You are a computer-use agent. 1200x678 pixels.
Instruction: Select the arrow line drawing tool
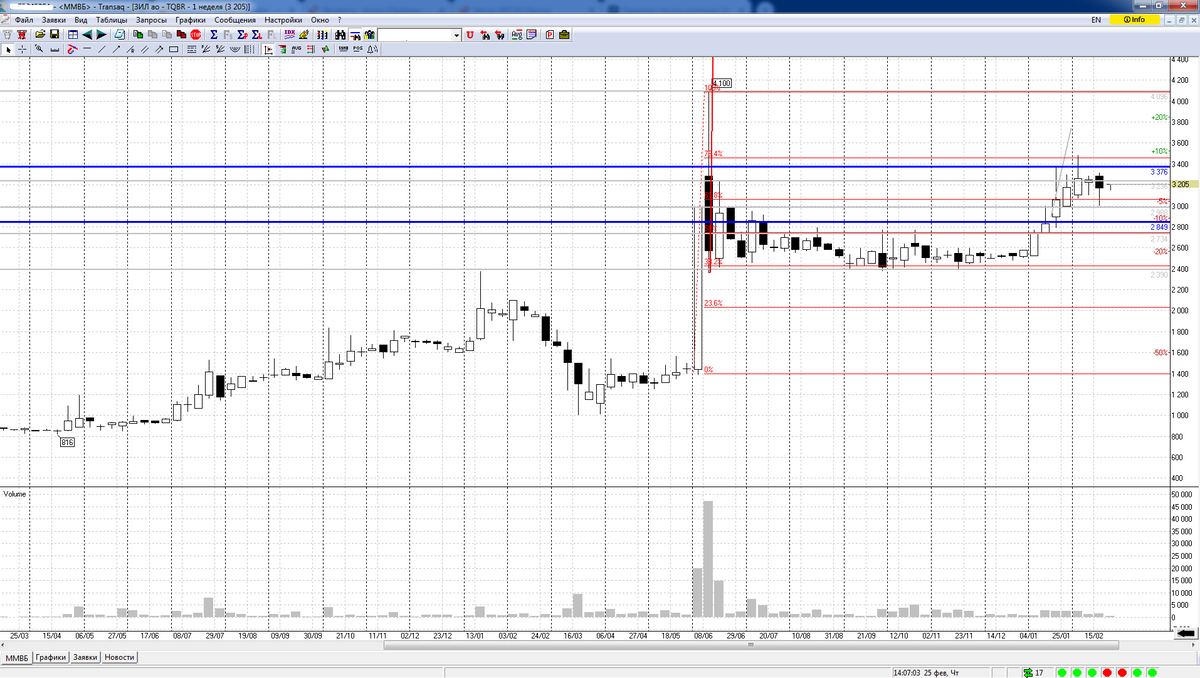(x=117, y=49)
